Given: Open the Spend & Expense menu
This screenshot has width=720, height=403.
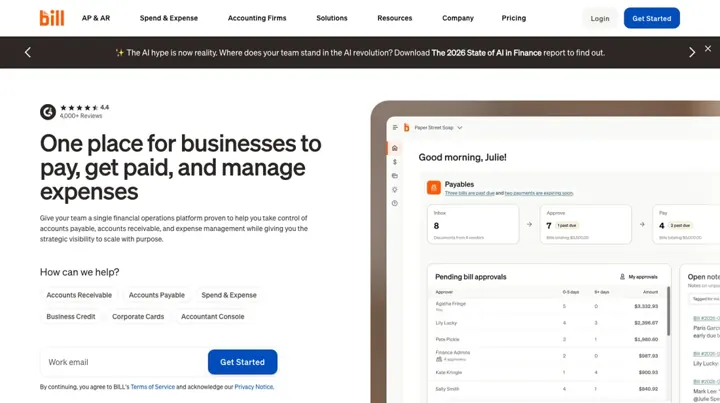Looking at the screenshot, I should pos(169,18).
